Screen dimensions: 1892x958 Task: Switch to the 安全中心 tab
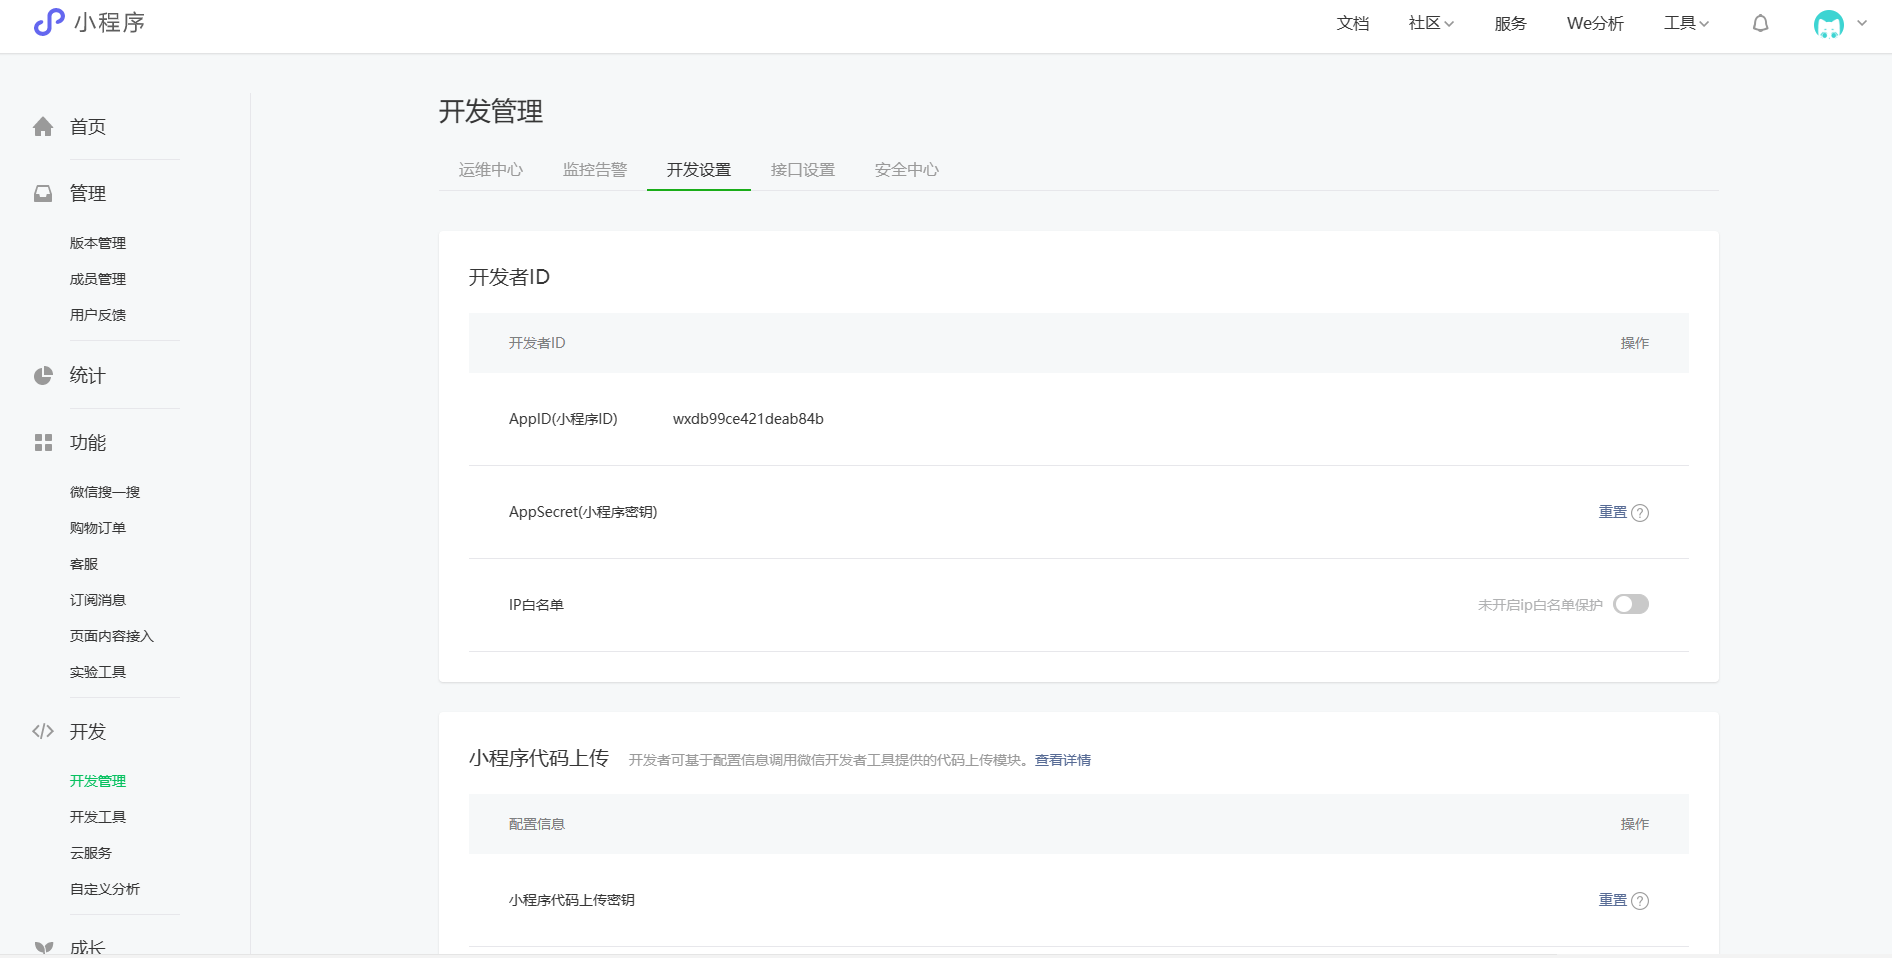click(x=906, y=170)
